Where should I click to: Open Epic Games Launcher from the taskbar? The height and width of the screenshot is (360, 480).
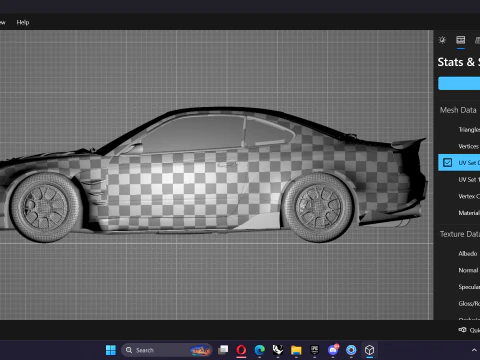(314, 350)
